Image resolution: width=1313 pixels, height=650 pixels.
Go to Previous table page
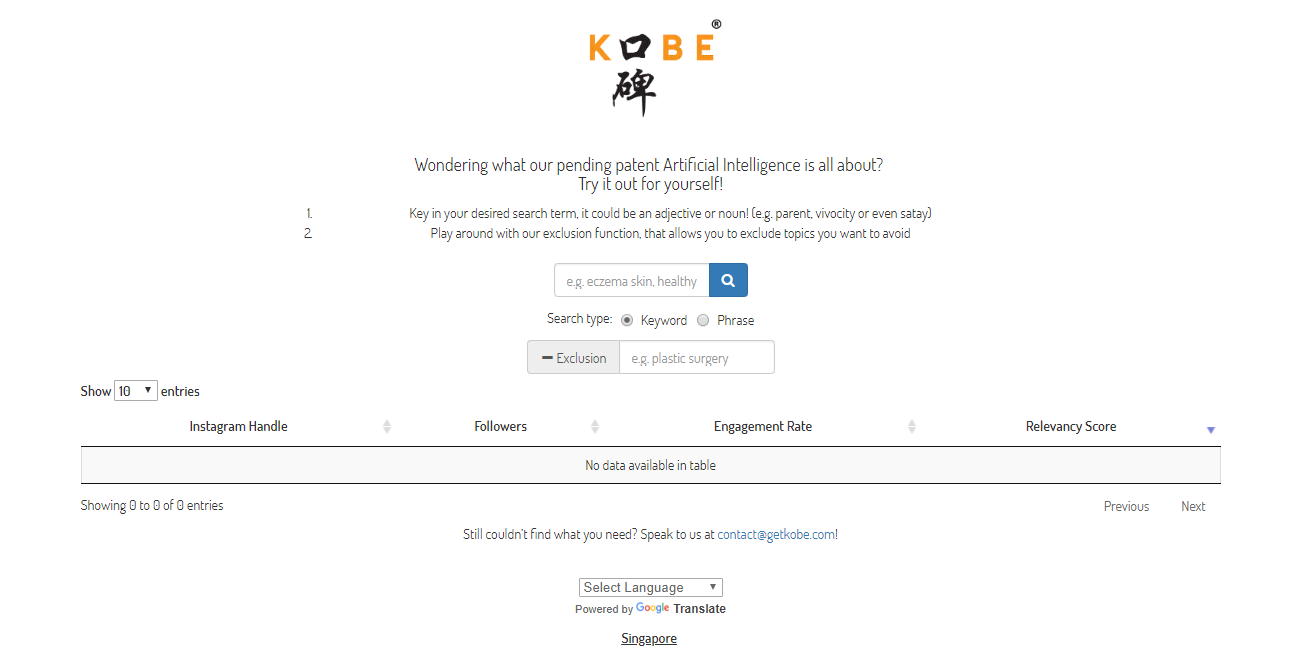[1126, 506]
